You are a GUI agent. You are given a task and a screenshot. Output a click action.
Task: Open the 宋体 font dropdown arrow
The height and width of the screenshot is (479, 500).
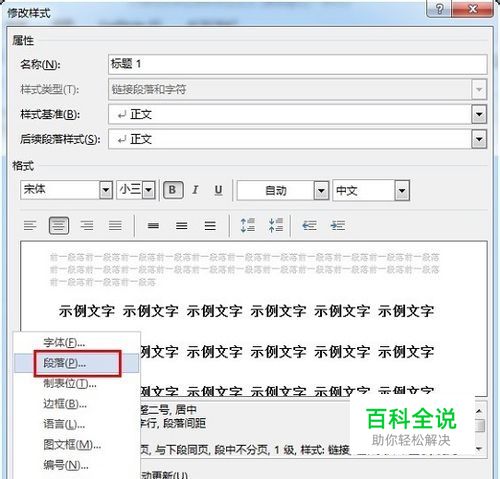(x=106, y=190)
